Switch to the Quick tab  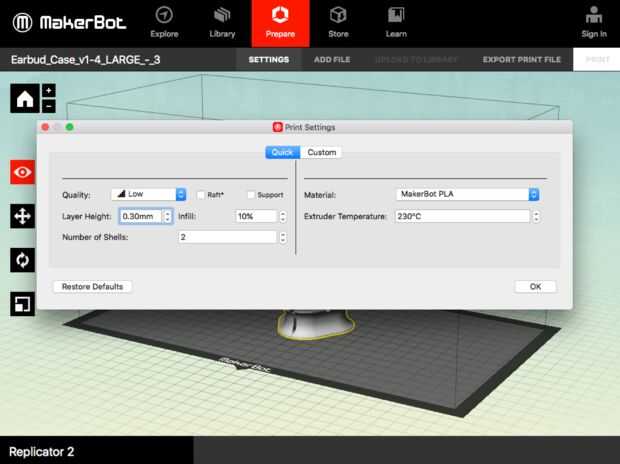282,152
